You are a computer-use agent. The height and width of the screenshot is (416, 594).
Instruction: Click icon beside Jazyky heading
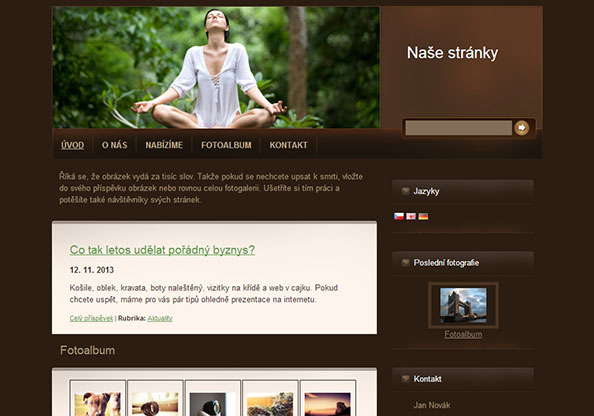point(405,191)
